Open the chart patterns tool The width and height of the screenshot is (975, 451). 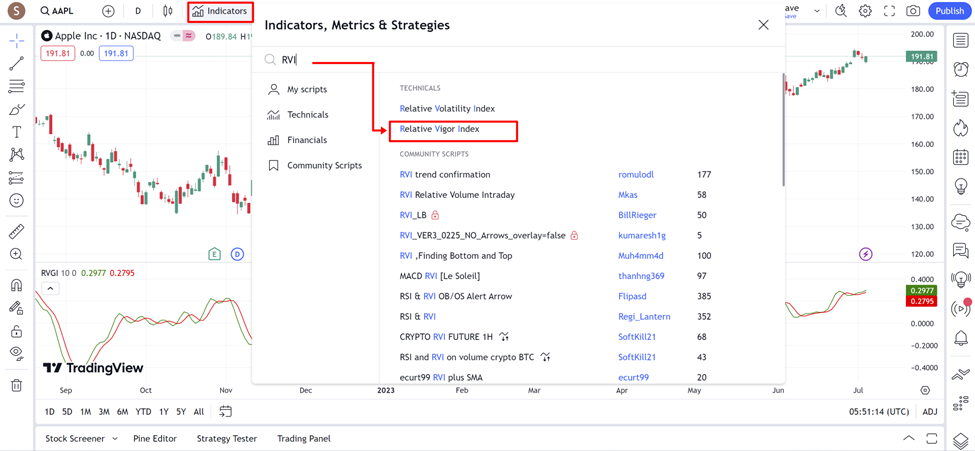[x=17, y=154]
